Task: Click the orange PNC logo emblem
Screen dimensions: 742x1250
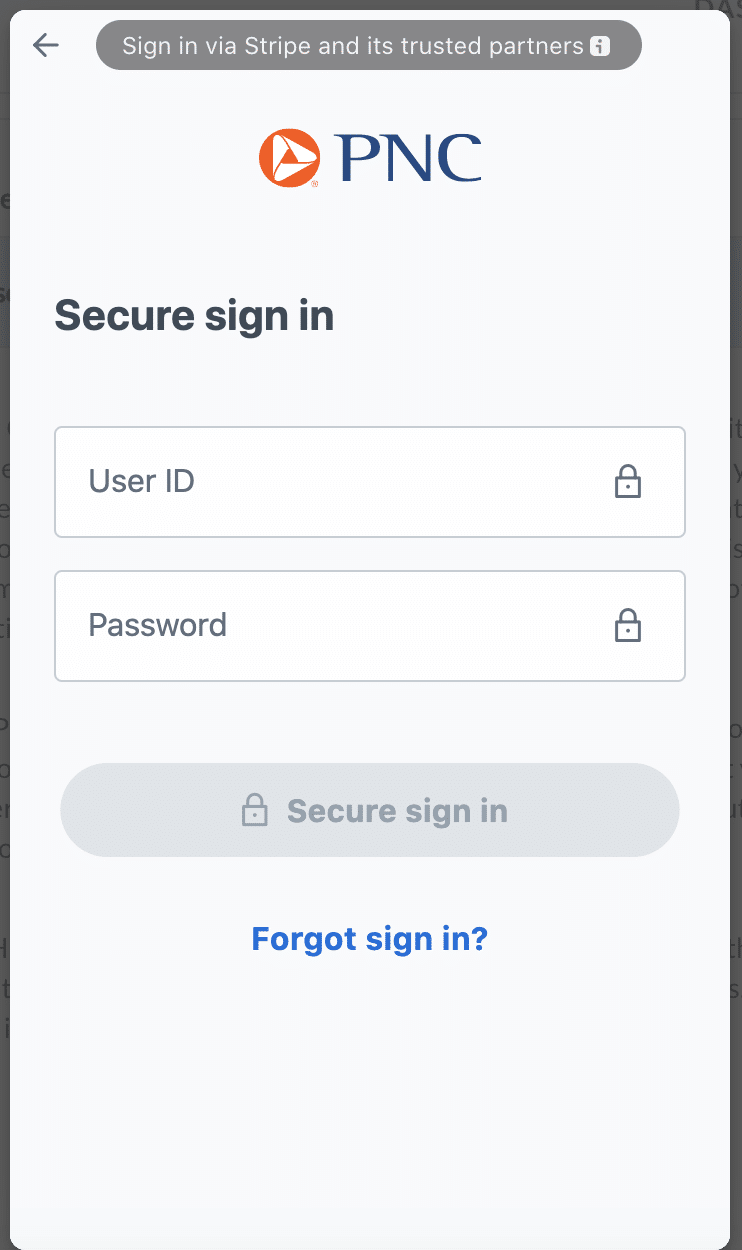Action: (x=289, y=158)
